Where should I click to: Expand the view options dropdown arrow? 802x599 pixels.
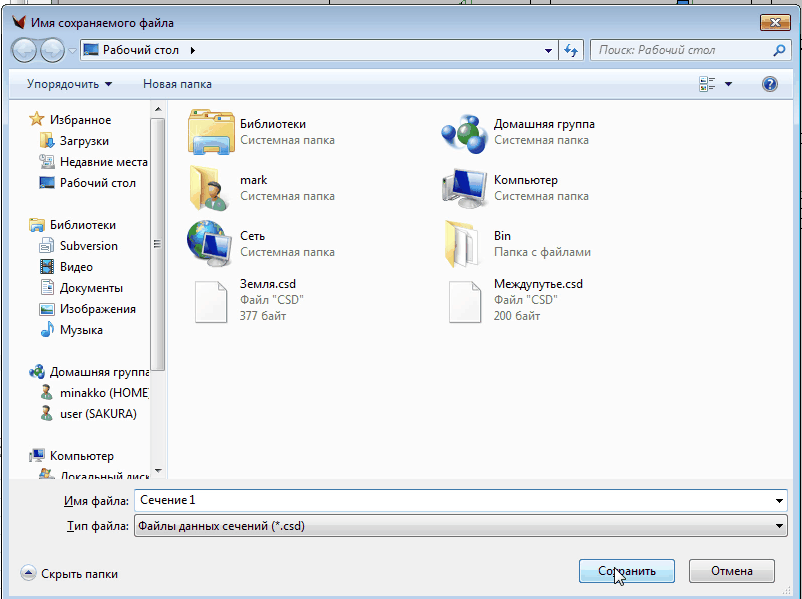click(729, 84)
